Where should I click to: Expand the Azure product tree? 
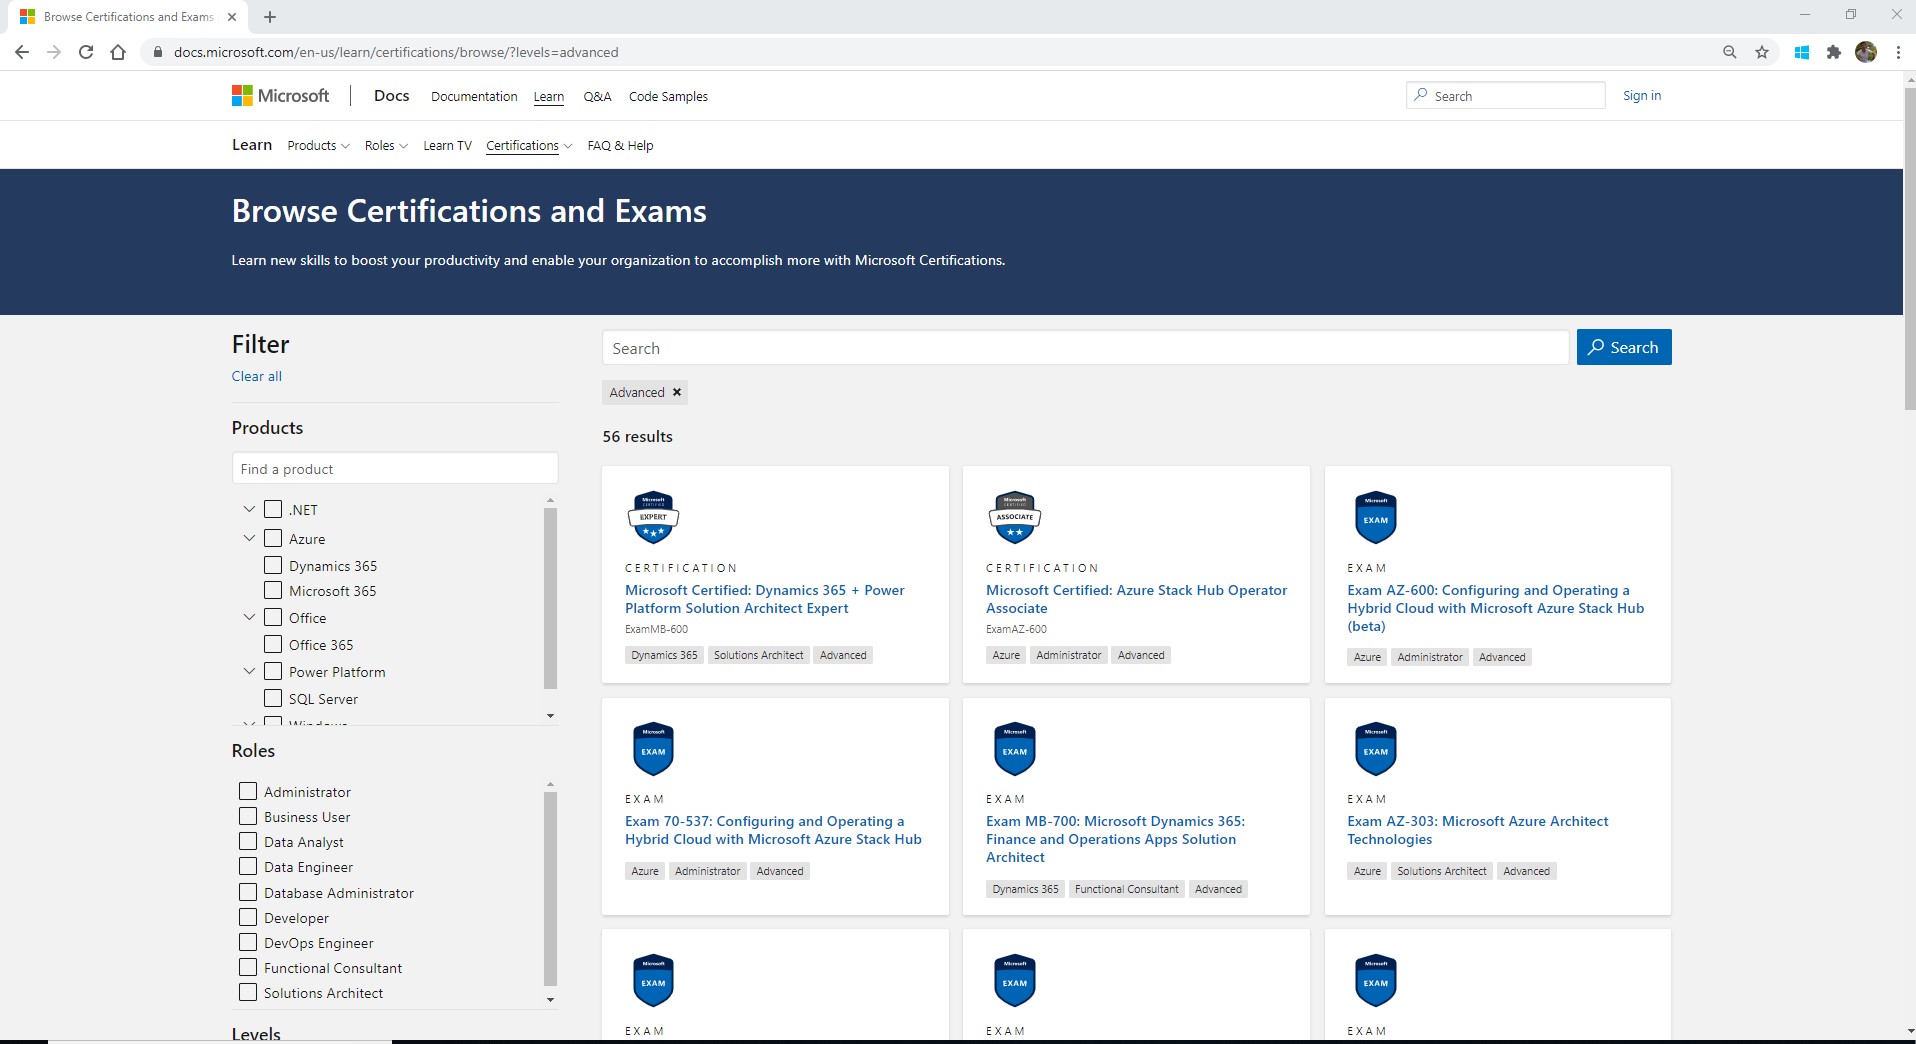pyautogui.click(x=249, y=538)
